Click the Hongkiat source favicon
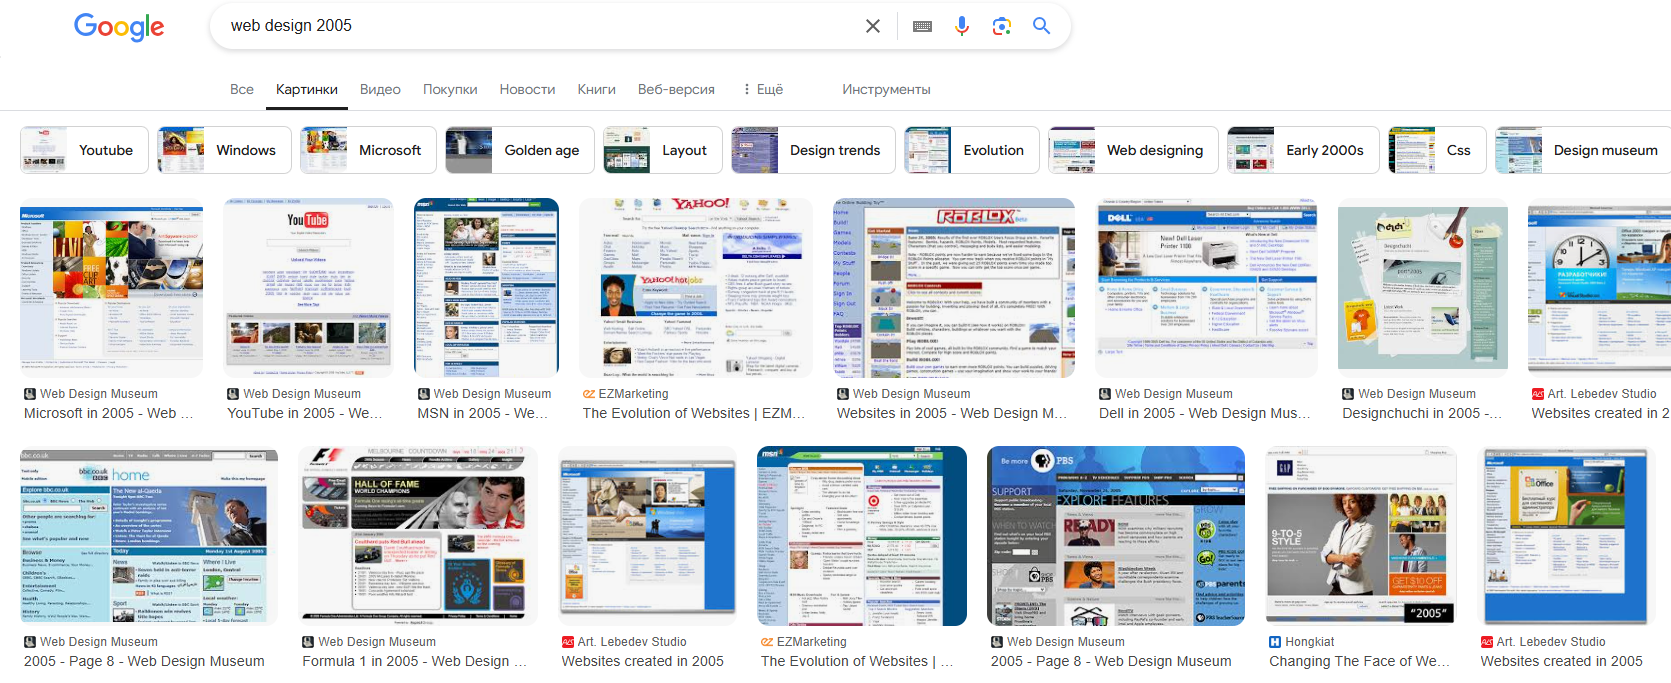Image resolution: width=1671 pixels, height=683 pixels. pyautogui.click(x=1275, y=642)
